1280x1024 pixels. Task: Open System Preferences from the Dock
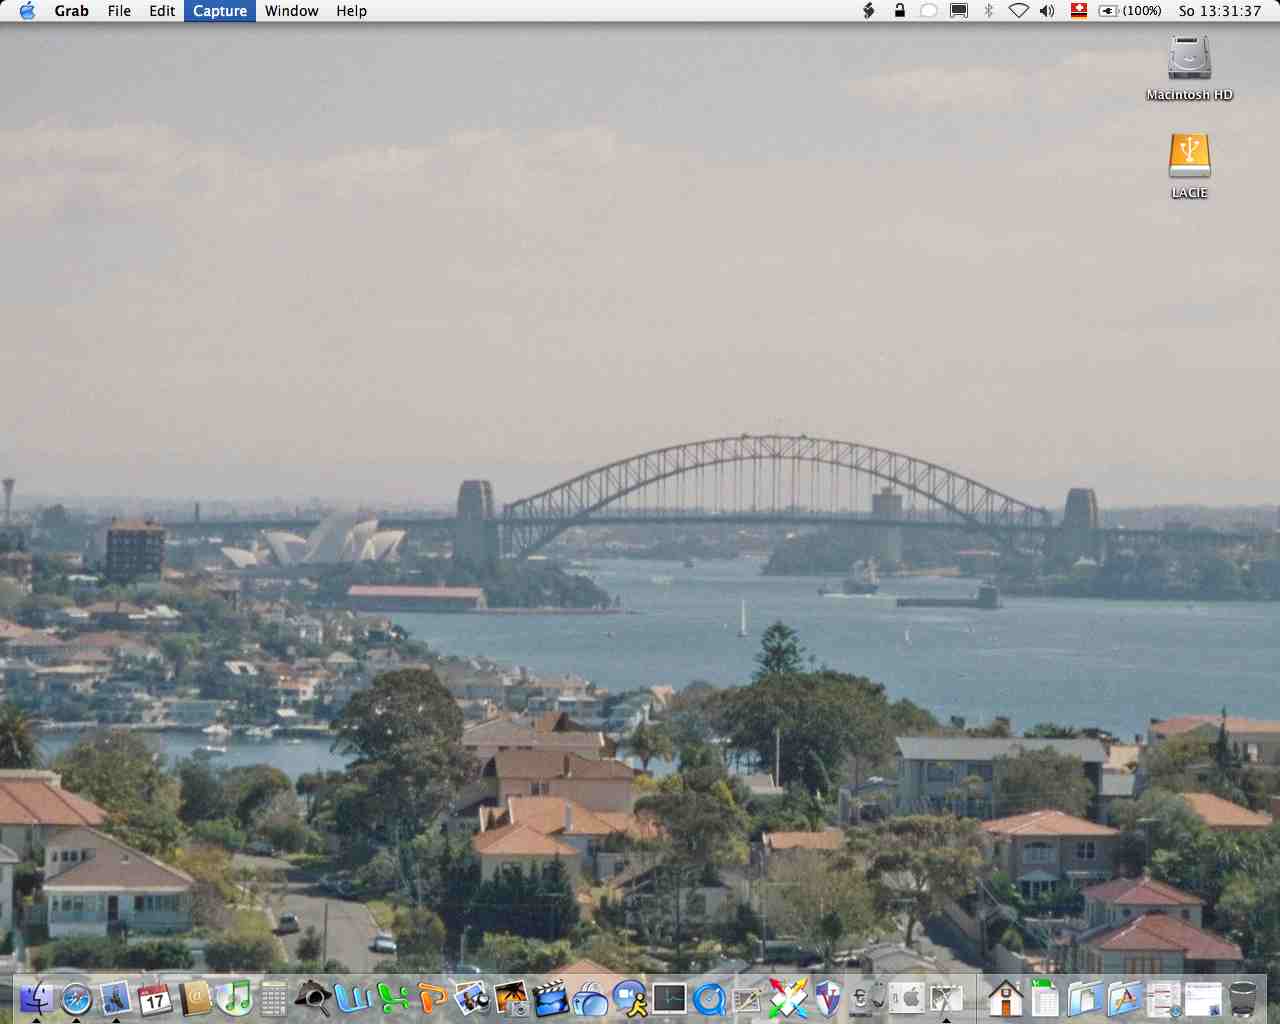(907, 998)
